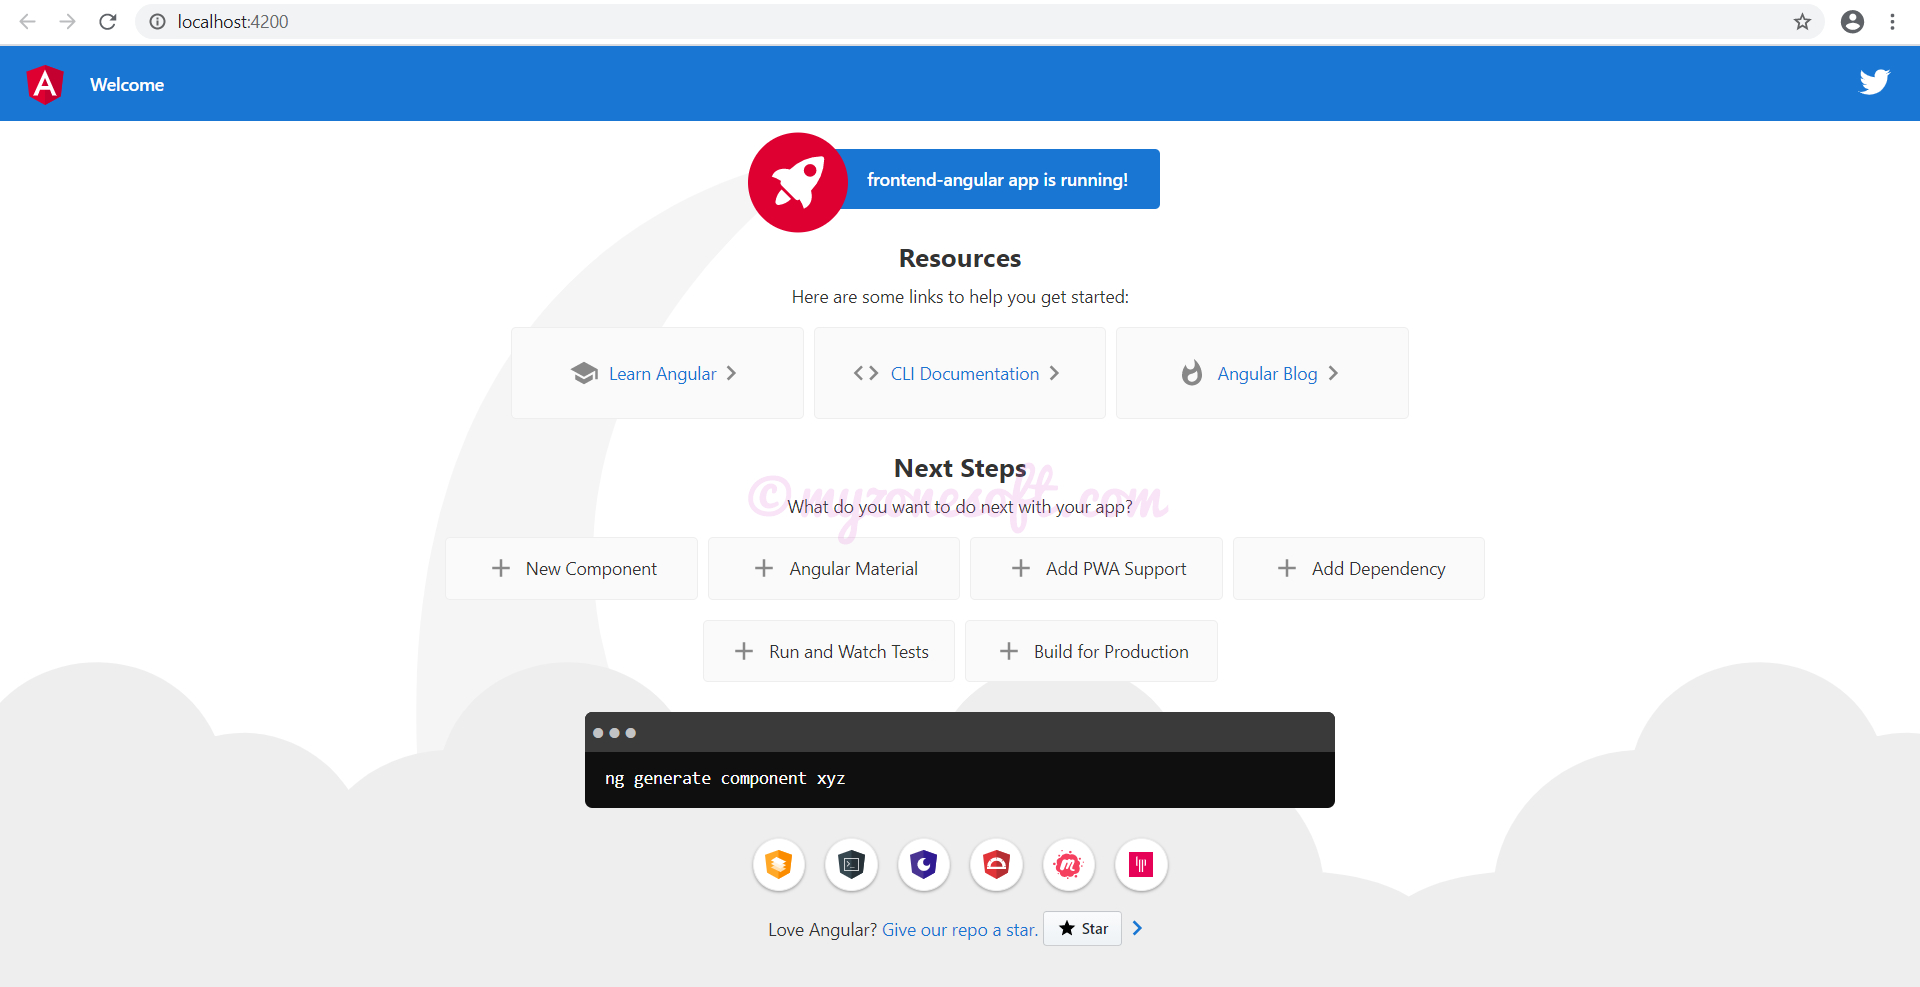Open the Twitter bird icon link
1920x987 pixels.
[x=1874, y=82]
